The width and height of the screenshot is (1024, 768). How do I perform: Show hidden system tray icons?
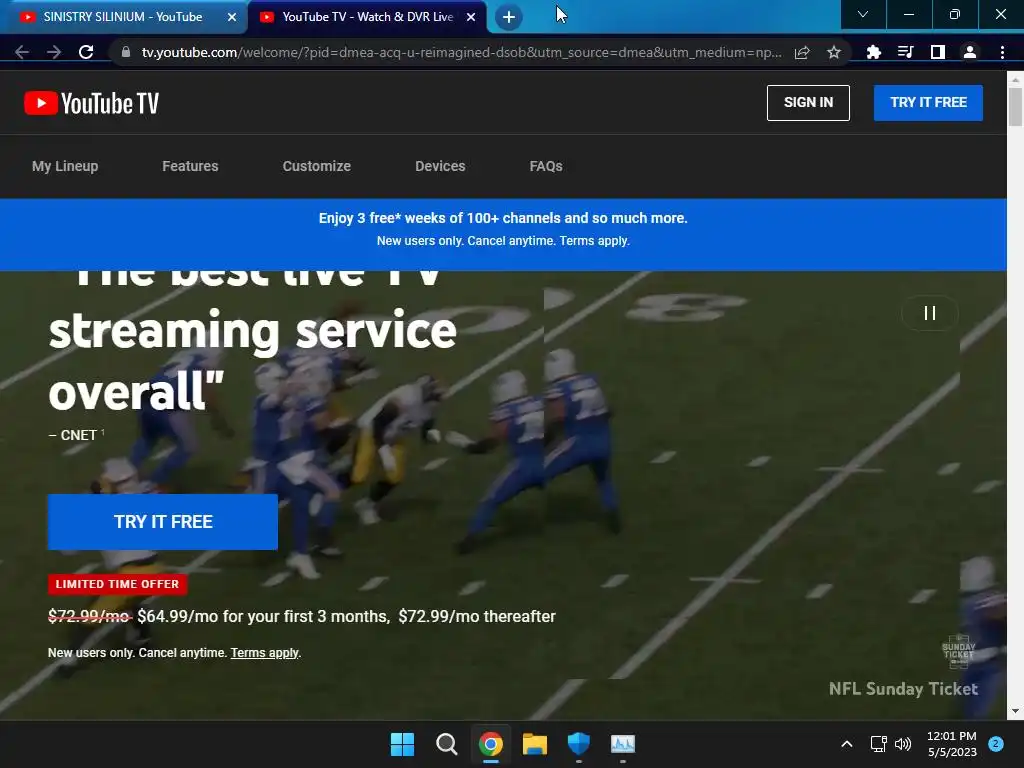pos(846,744)
